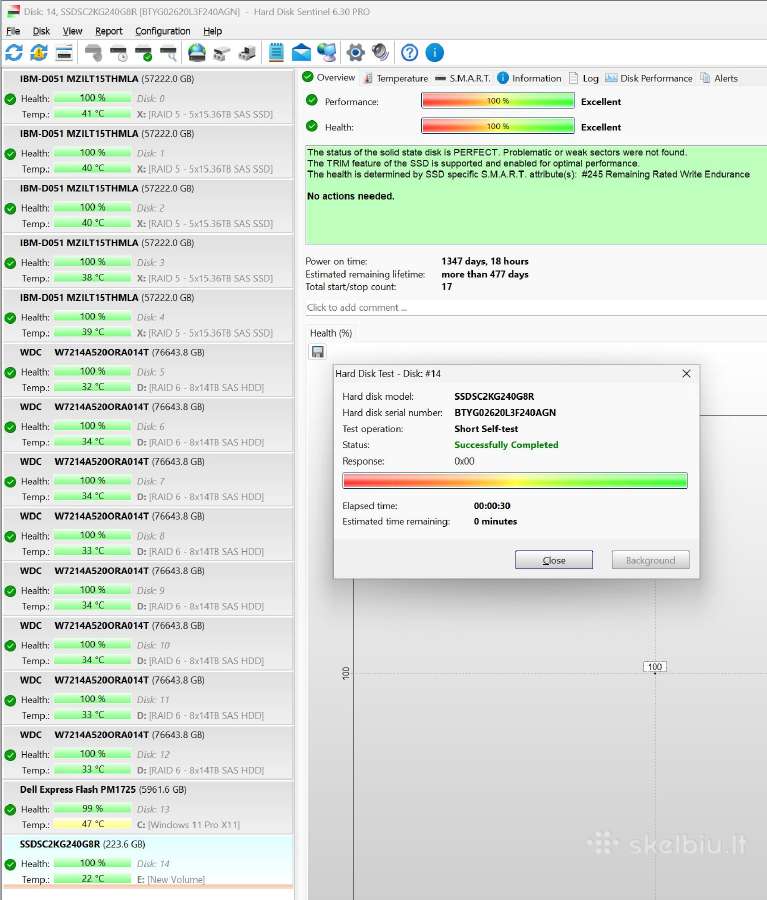Image resolution: width=767 pixels, height=900 pixels.
Task: Click the 'Click to add comment' field
Action: coord(536,308)
